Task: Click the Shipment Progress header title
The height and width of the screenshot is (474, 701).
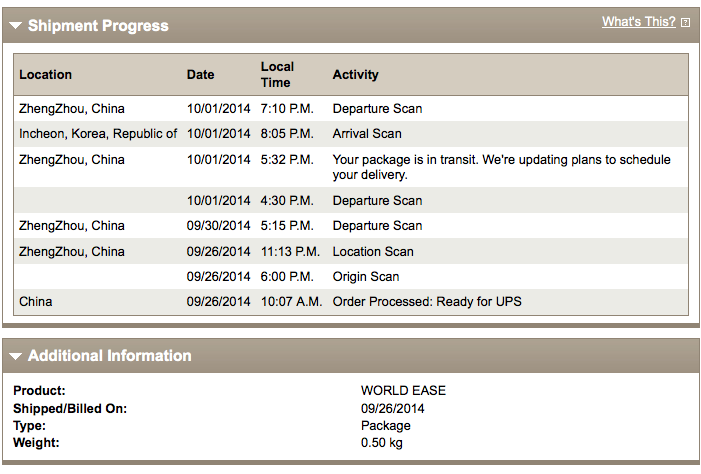Action: click(x=98, y=25)
